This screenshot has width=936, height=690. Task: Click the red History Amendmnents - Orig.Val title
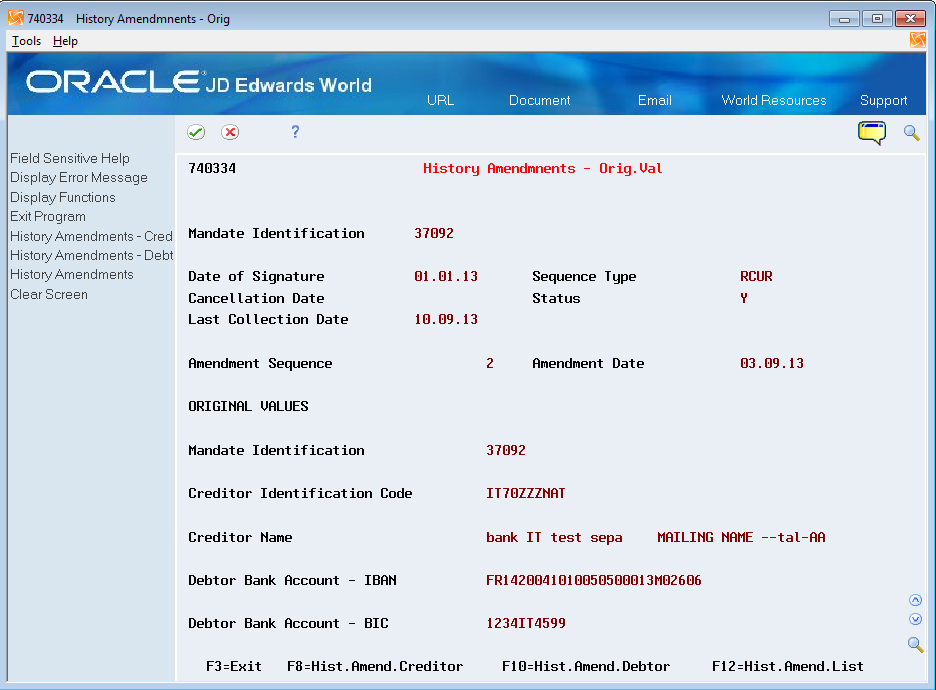point(543,168)
